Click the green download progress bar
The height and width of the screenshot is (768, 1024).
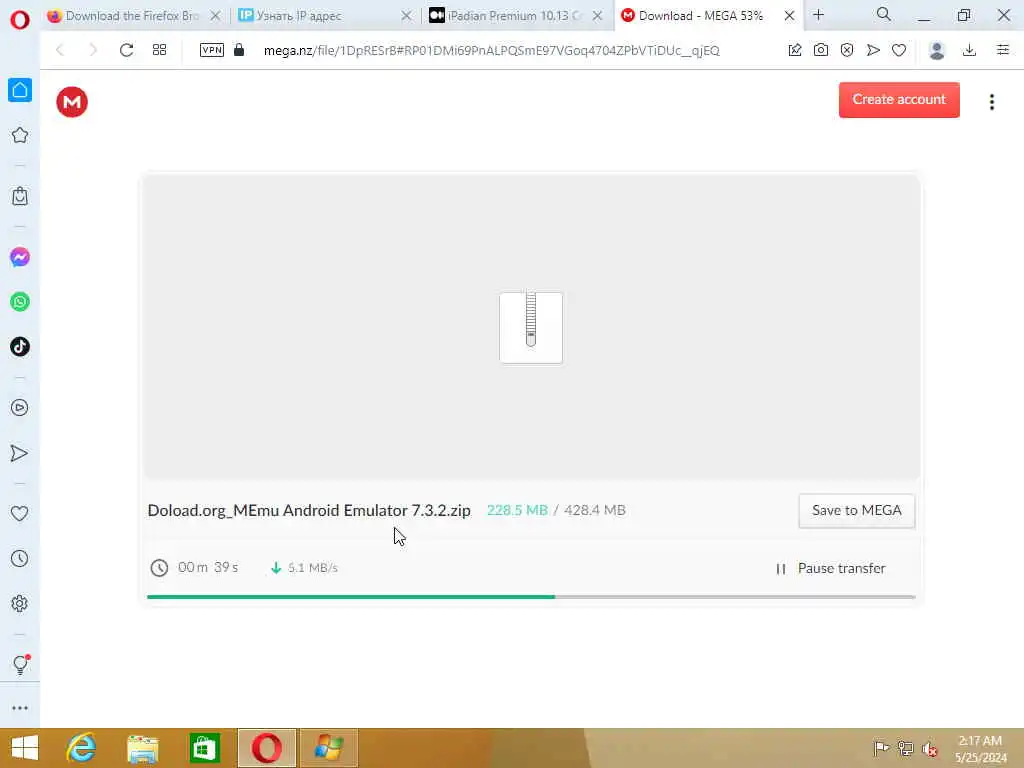tap(351, 596)
